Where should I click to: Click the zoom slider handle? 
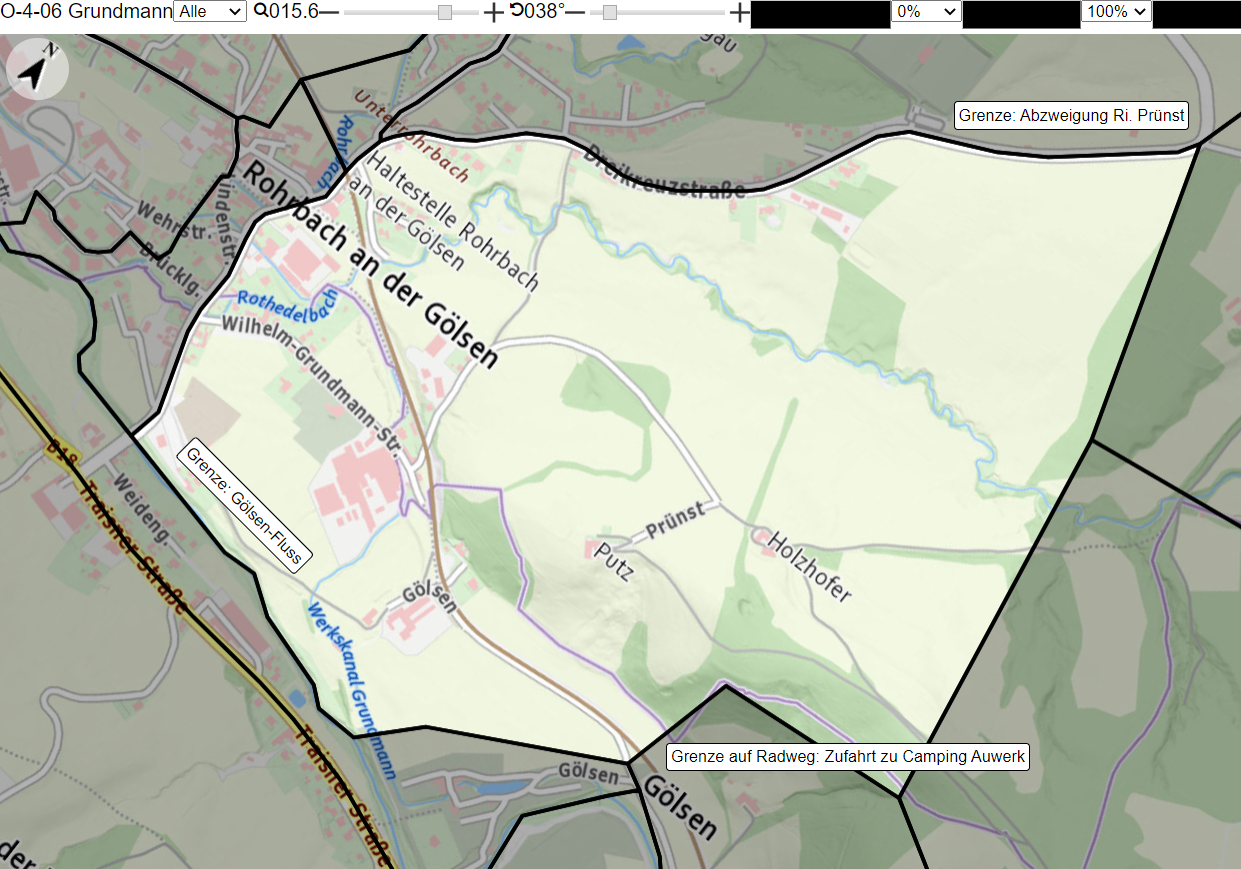click(x=445, y=12)
